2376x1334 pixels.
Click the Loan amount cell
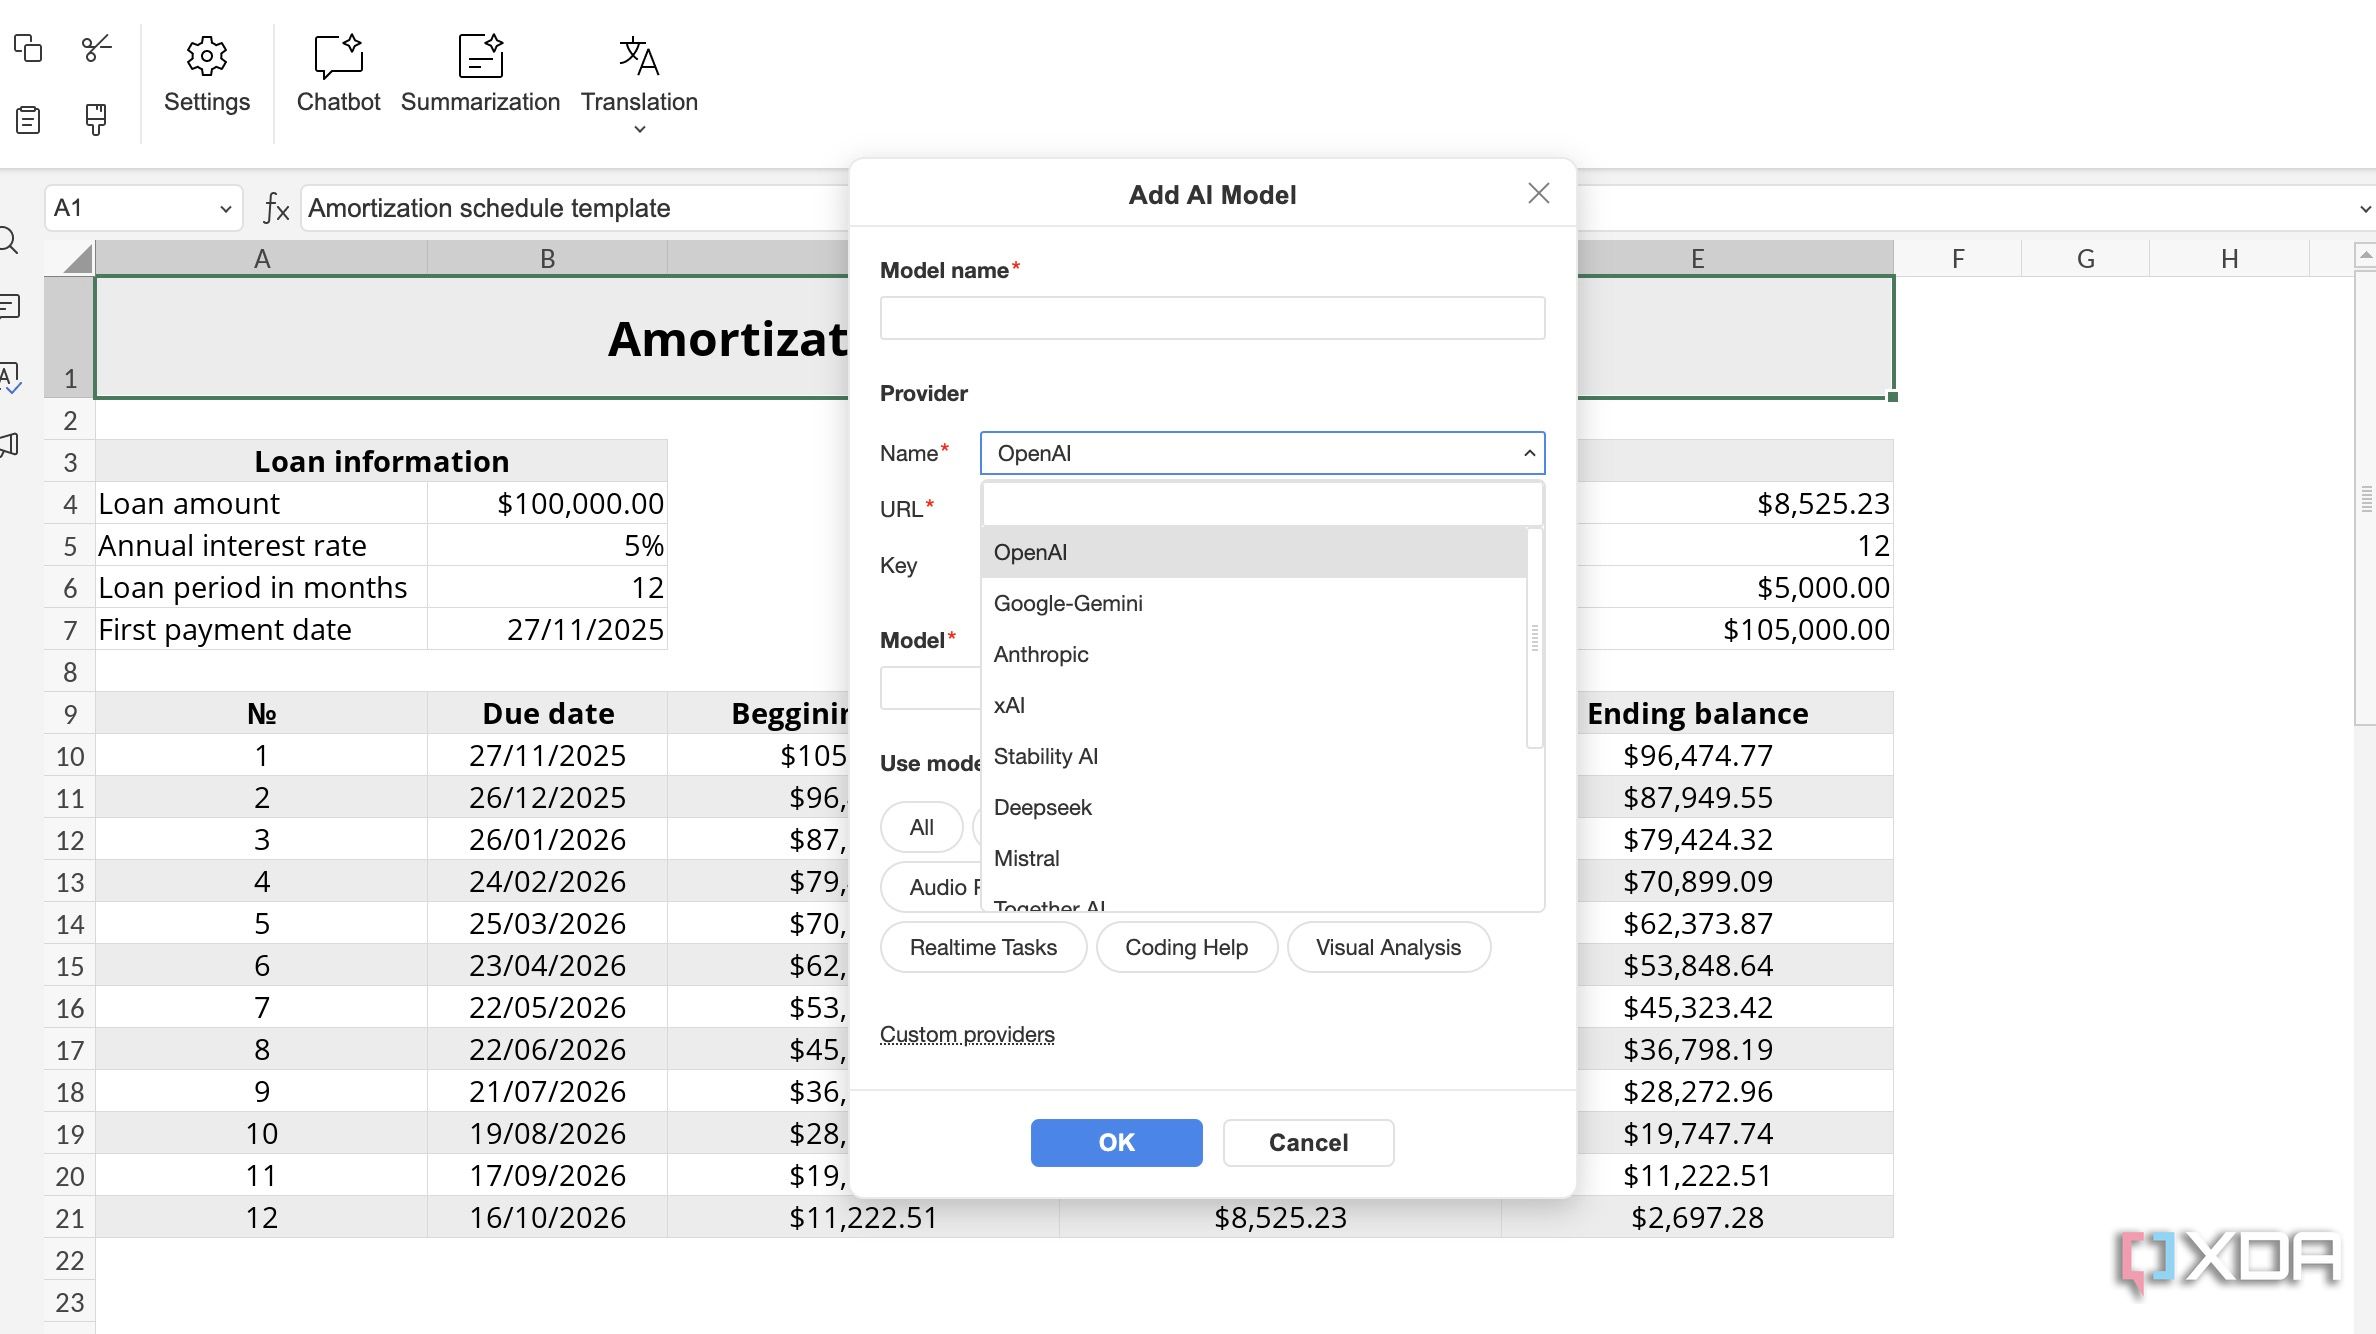[262, 503]
